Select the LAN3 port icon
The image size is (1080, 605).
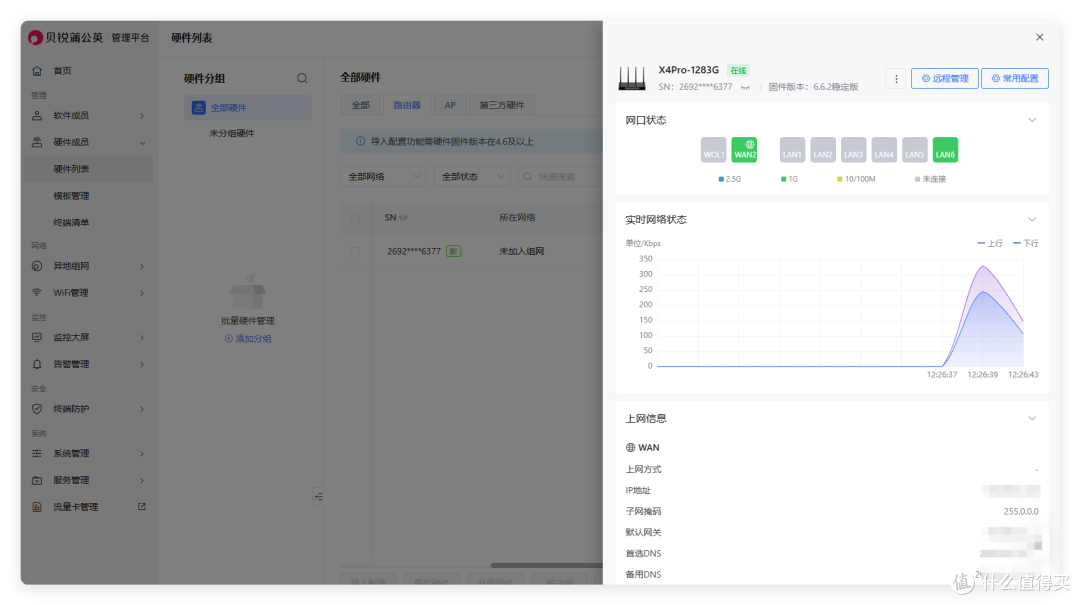coord(853,150)
